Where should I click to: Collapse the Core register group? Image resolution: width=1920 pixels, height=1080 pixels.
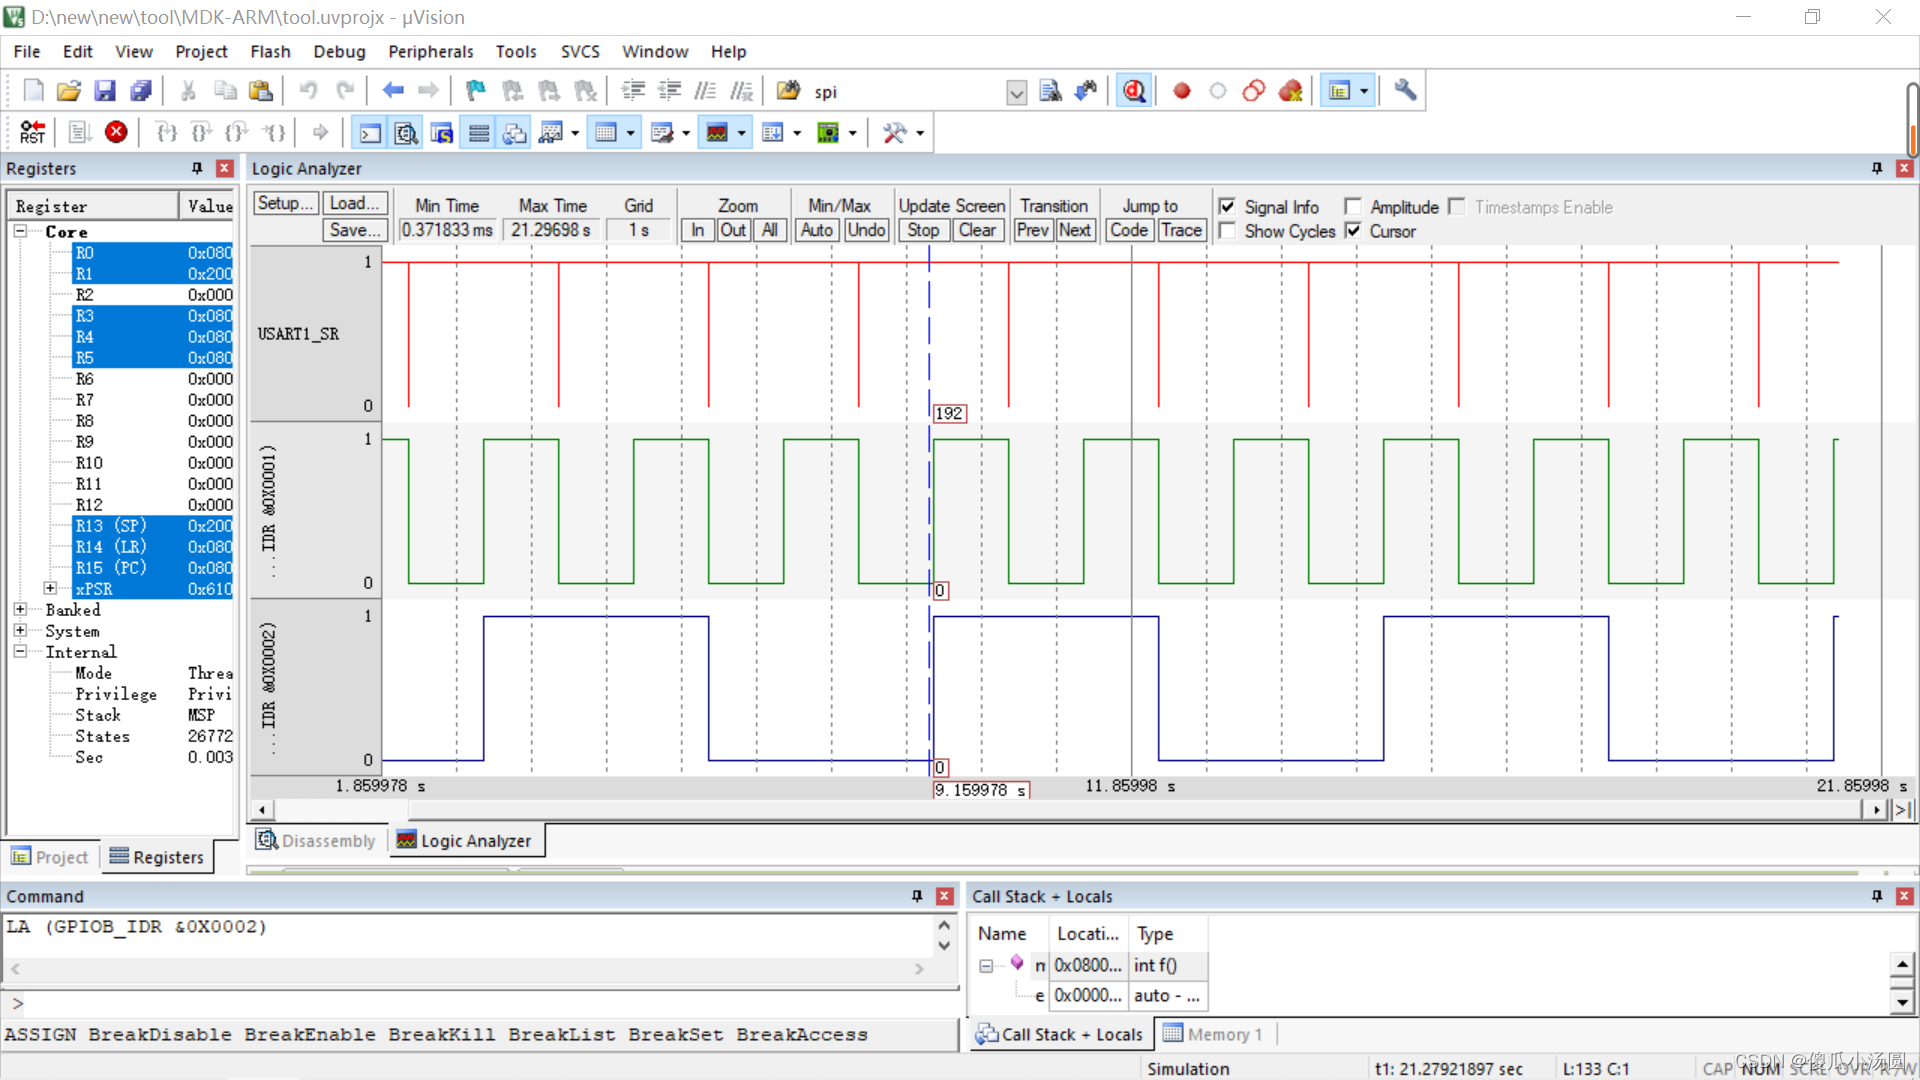tap(20, 231)
